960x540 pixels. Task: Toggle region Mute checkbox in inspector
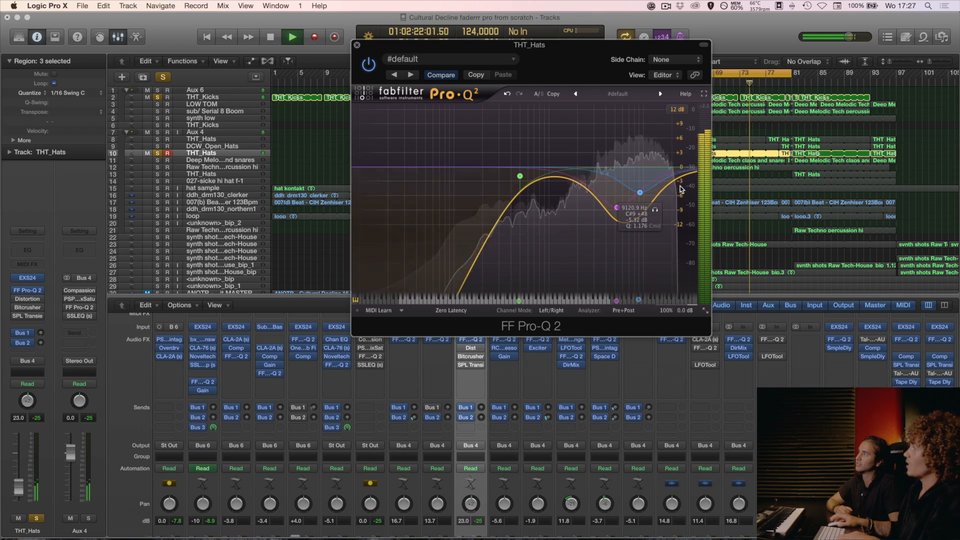(x=54, y=73)
